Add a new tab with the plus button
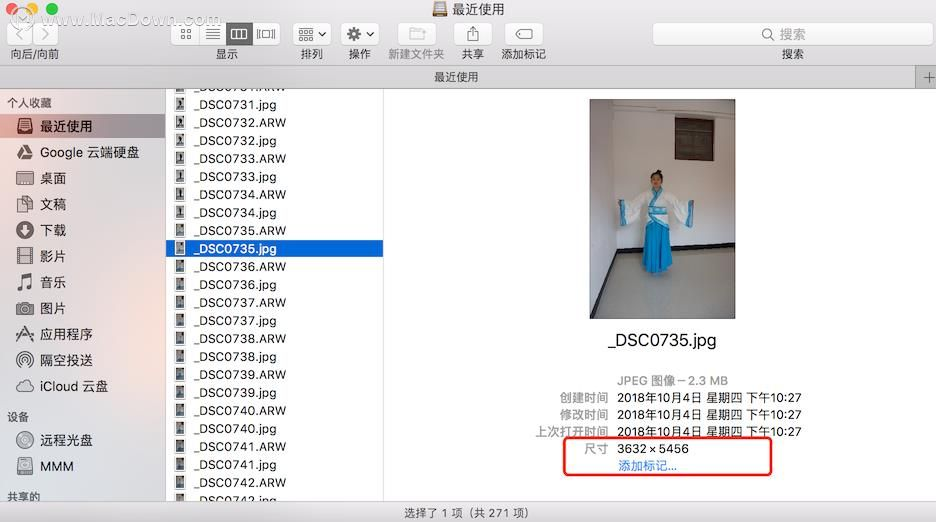936x522 pixels. [x=928, y=78]
